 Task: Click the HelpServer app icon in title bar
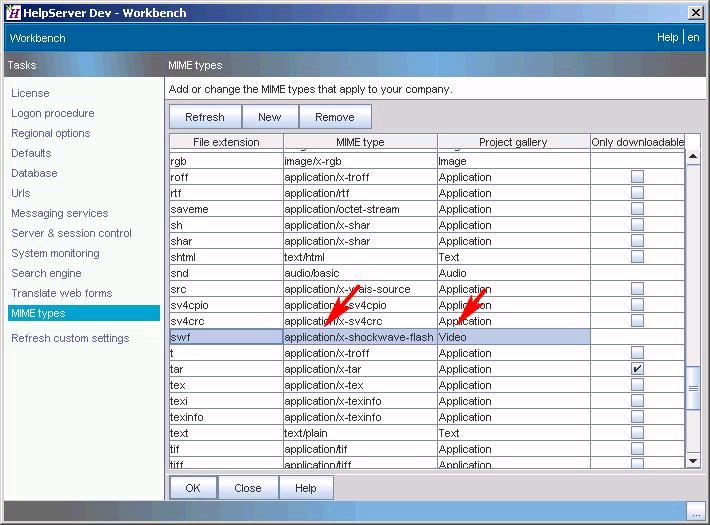14,13
